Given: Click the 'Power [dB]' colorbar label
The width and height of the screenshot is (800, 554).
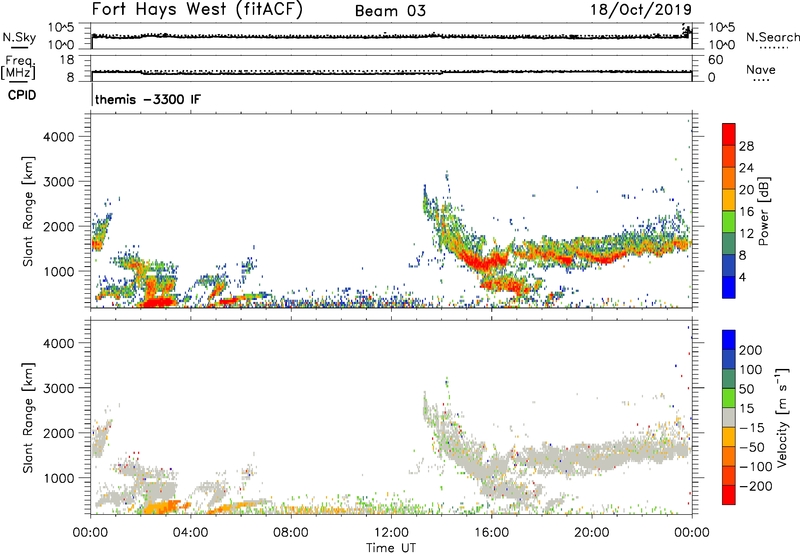Looking at the screenshot, I should [763, 211].
